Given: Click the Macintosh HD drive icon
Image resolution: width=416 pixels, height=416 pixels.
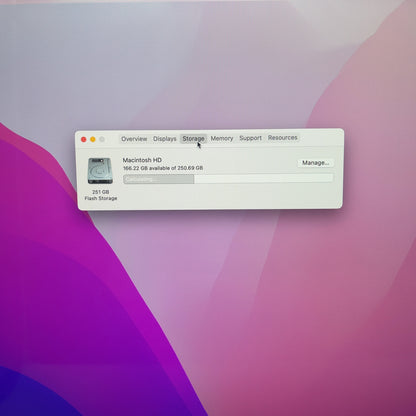Looking at the screenshot, I should pyautogui.click(x=100, y=171).
